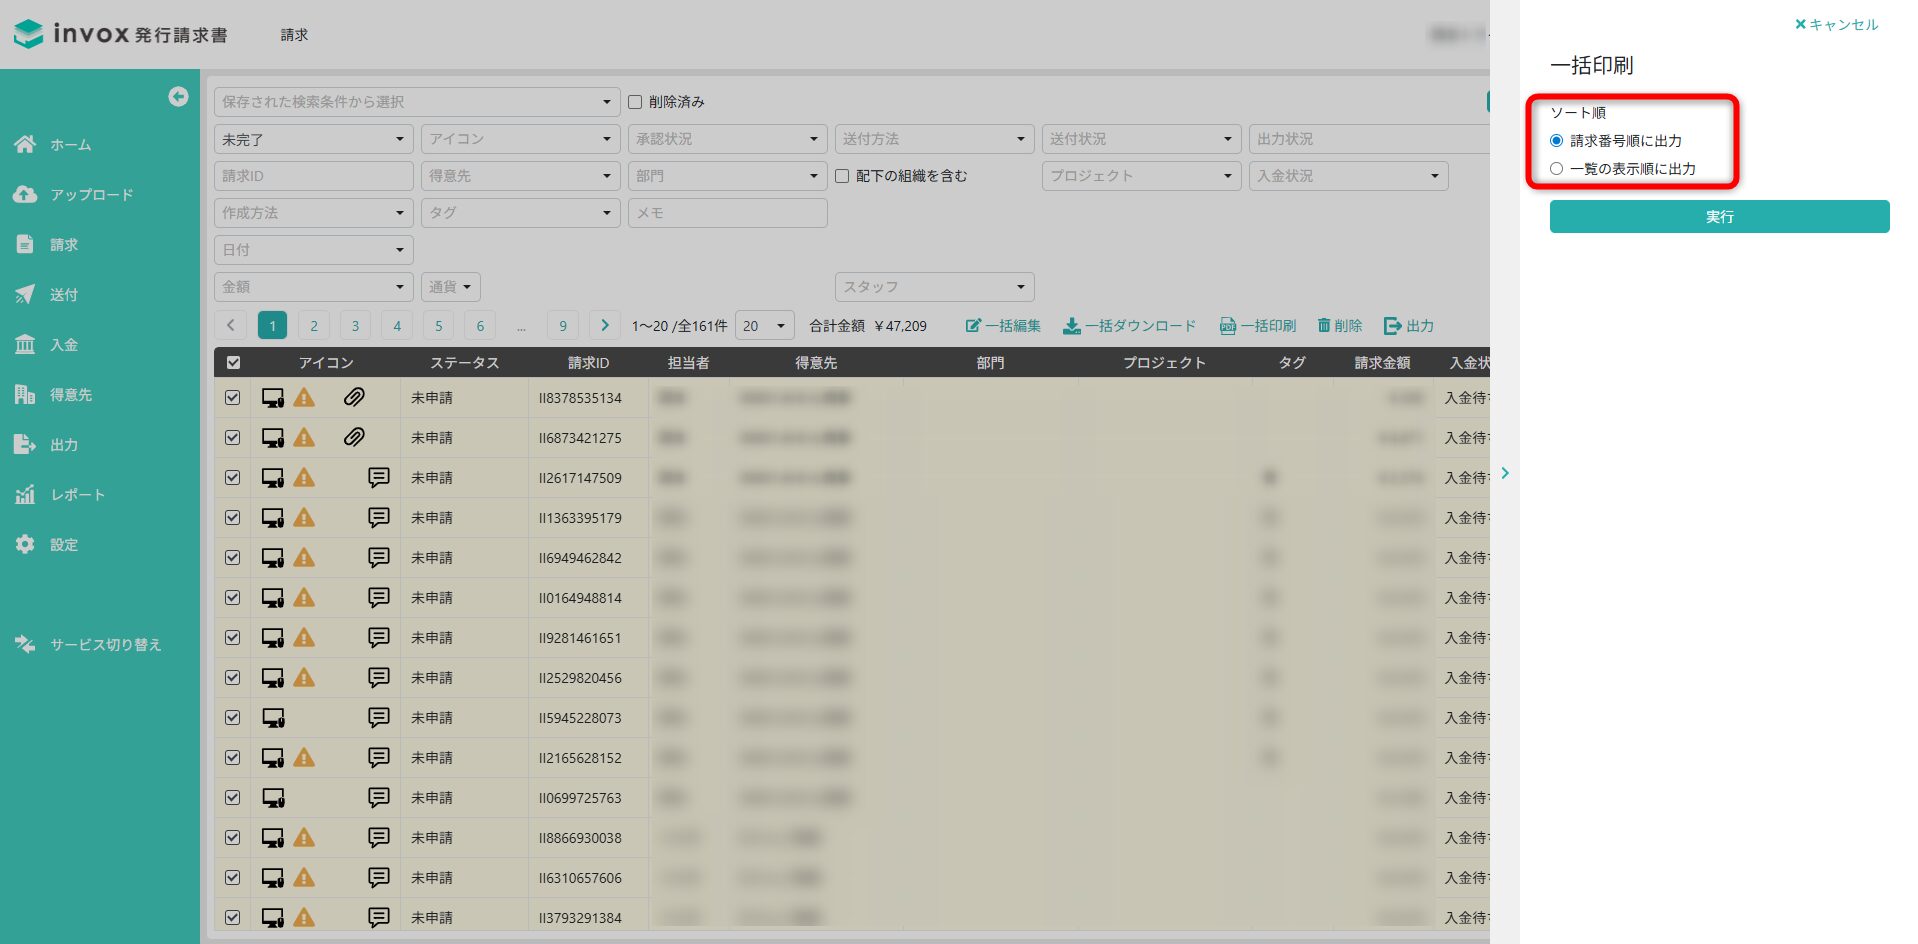Select 請求番号順に出力 radio option
This screenshot has width=1918, height=944.
point(1556,141)
